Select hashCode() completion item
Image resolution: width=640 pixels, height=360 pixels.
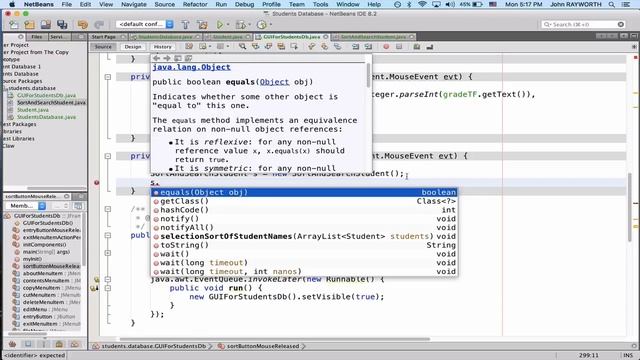coord(304,210)
